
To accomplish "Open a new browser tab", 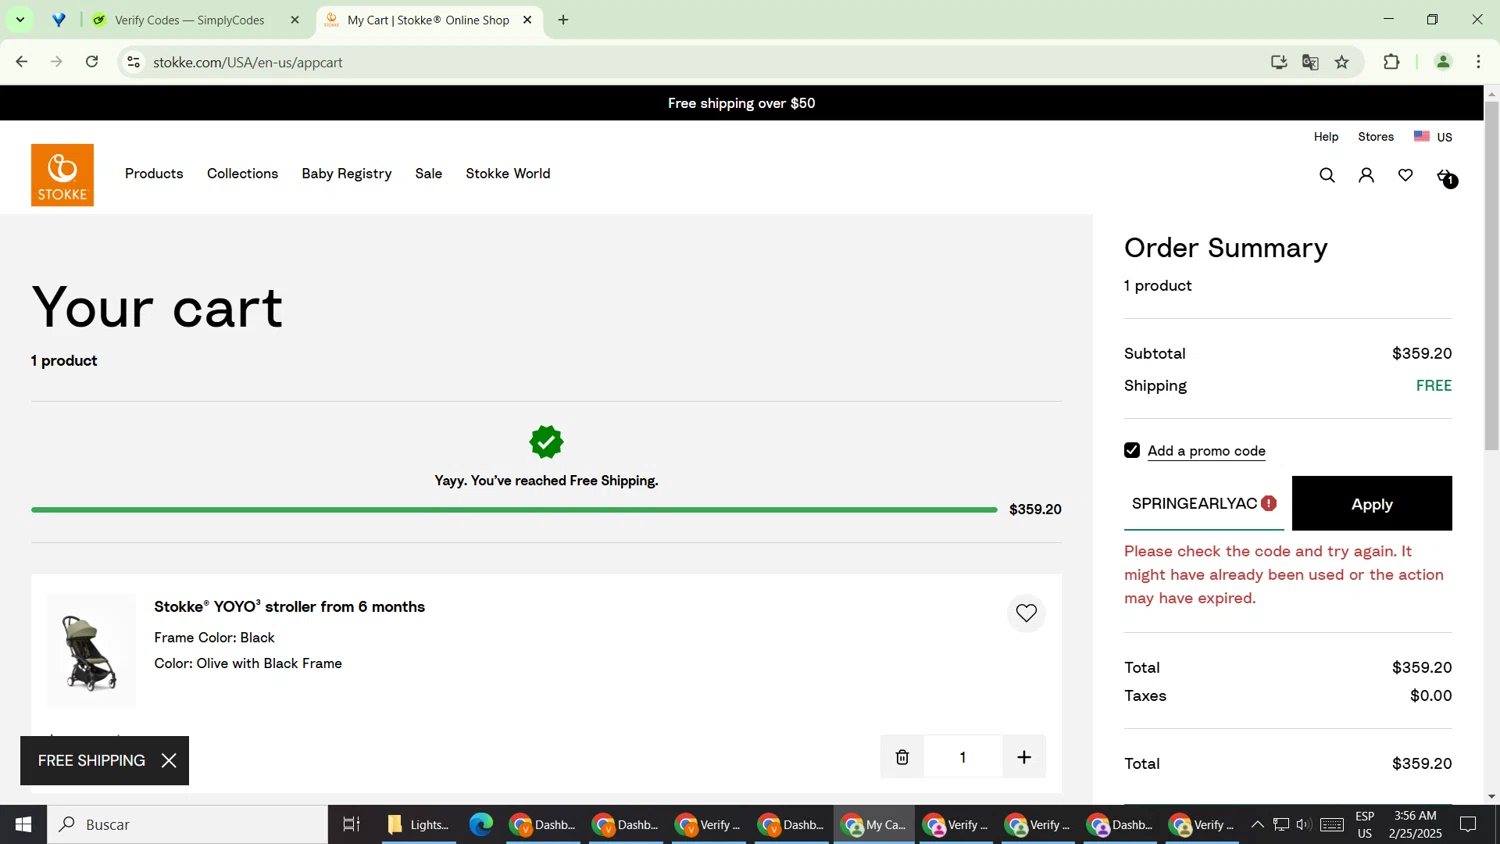I will [x=563, y=20].
